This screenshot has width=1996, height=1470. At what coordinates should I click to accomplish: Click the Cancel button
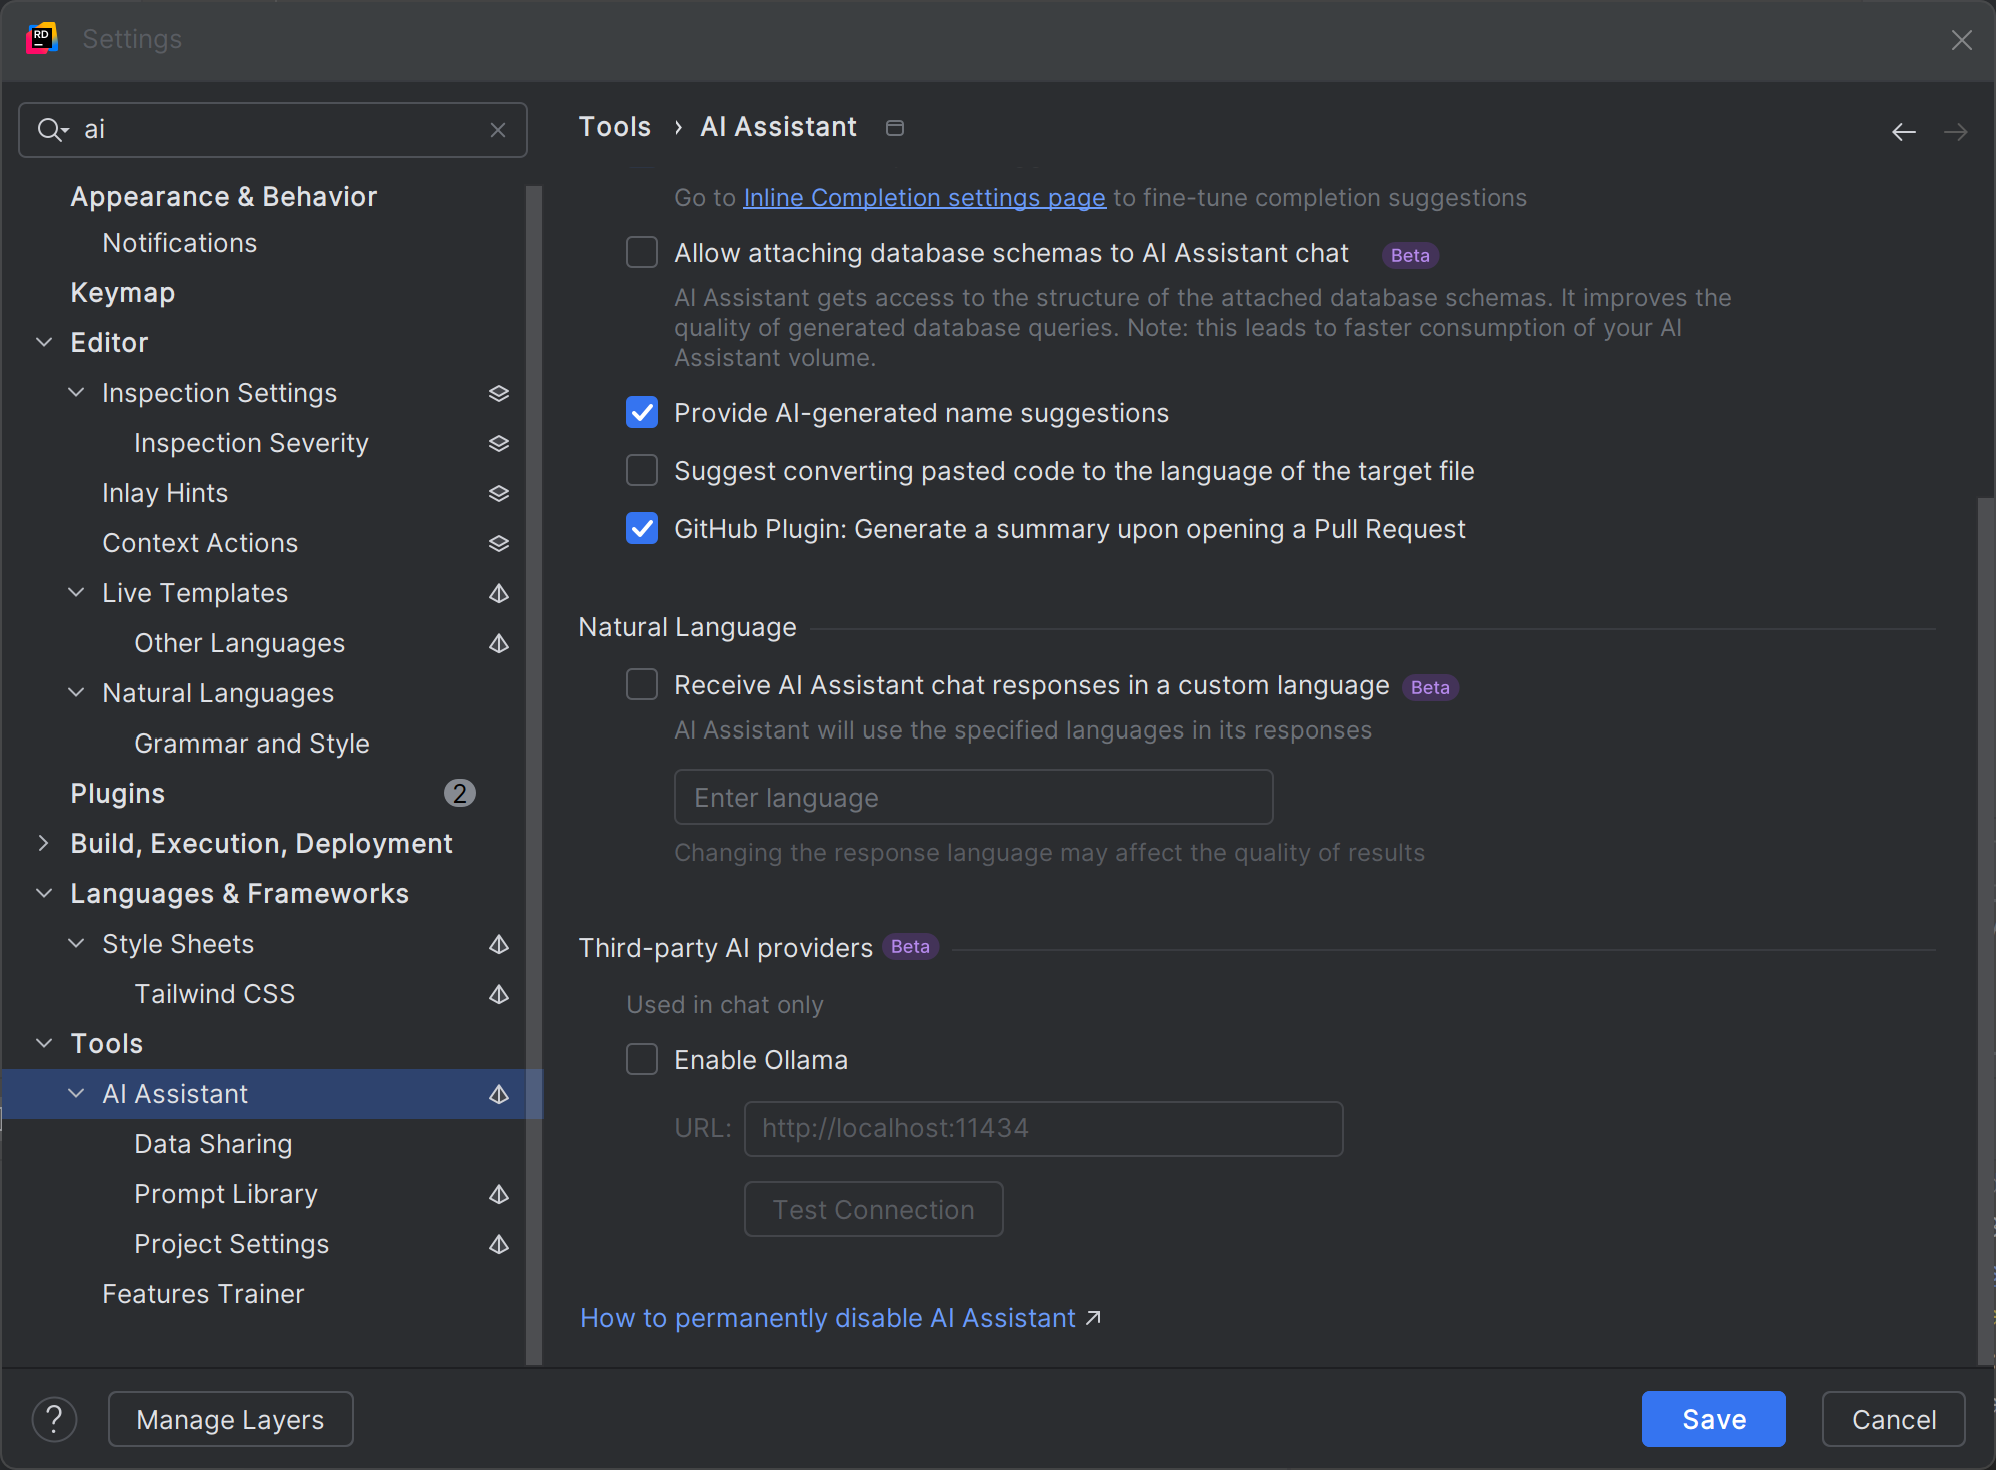point(1893,1419)
